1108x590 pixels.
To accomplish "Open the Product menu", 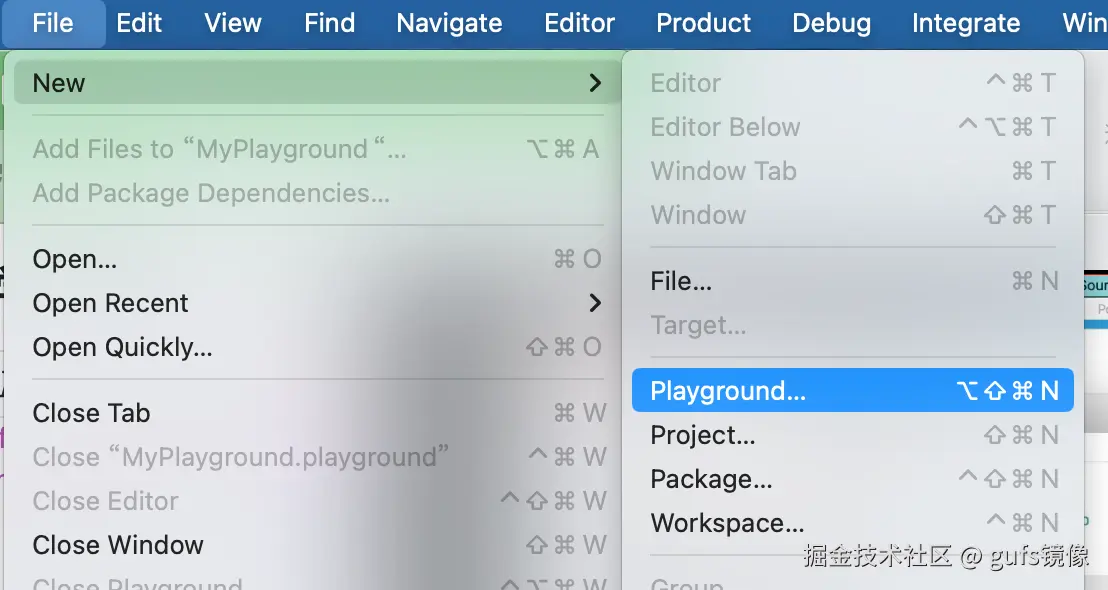I will click(x=703, y=23).
